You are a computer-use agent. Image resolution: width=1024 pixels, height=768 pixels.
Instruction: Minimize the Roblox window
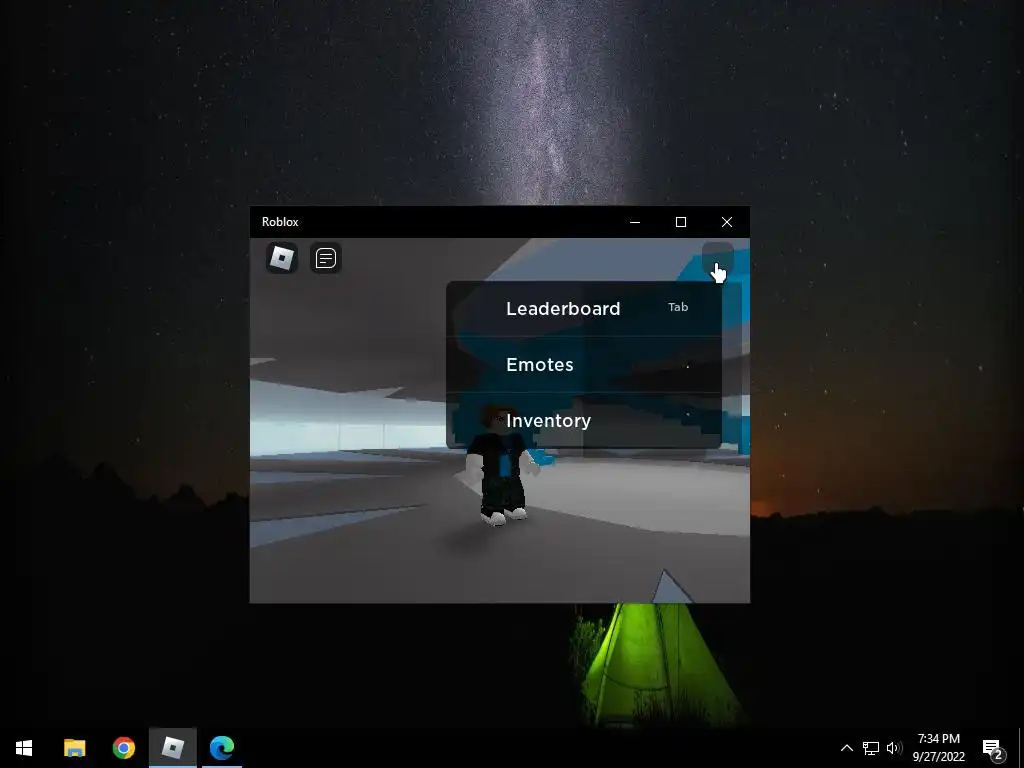(x=635, y=222)
